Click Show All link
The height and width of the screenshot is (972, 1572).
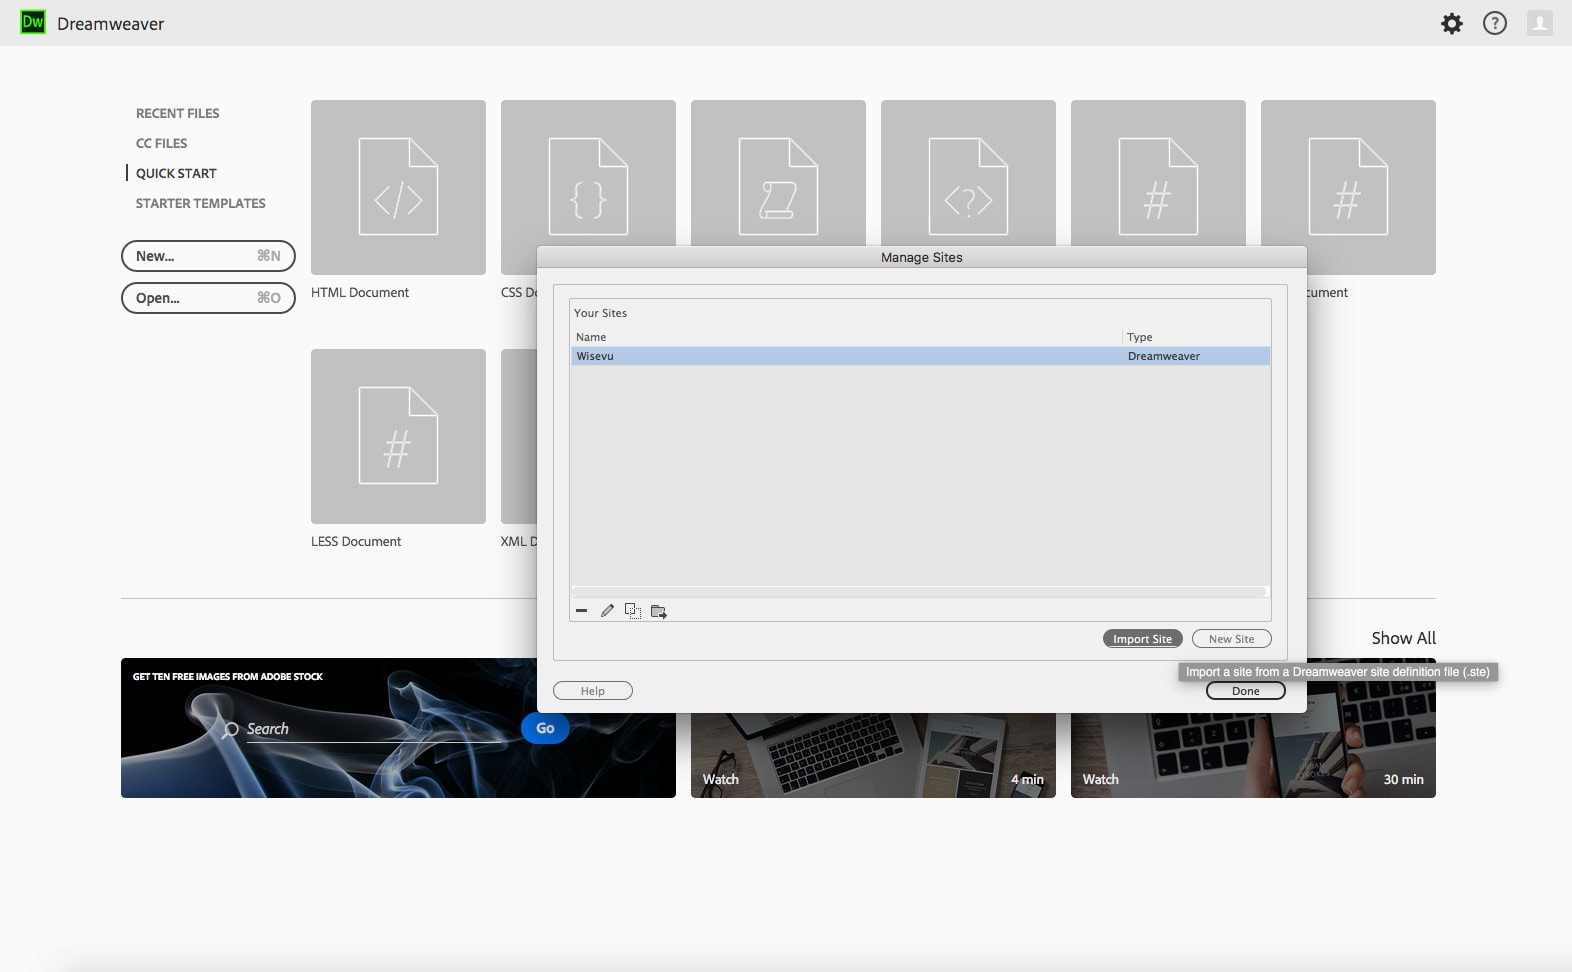1403,638
